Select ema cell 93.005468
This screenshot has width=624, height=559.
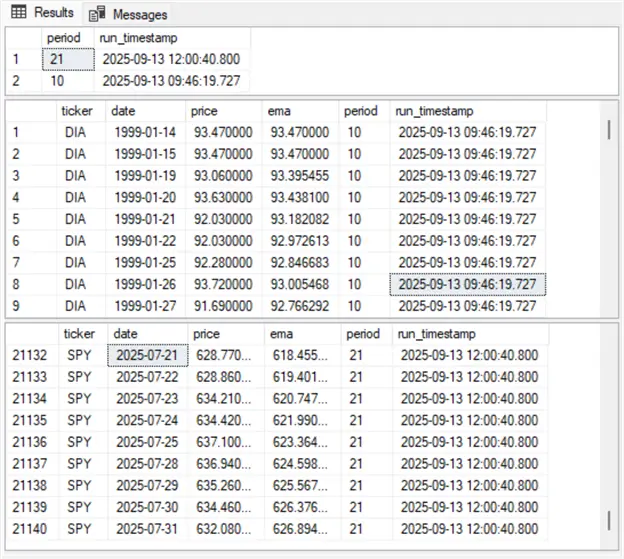(x=300, y=284)
